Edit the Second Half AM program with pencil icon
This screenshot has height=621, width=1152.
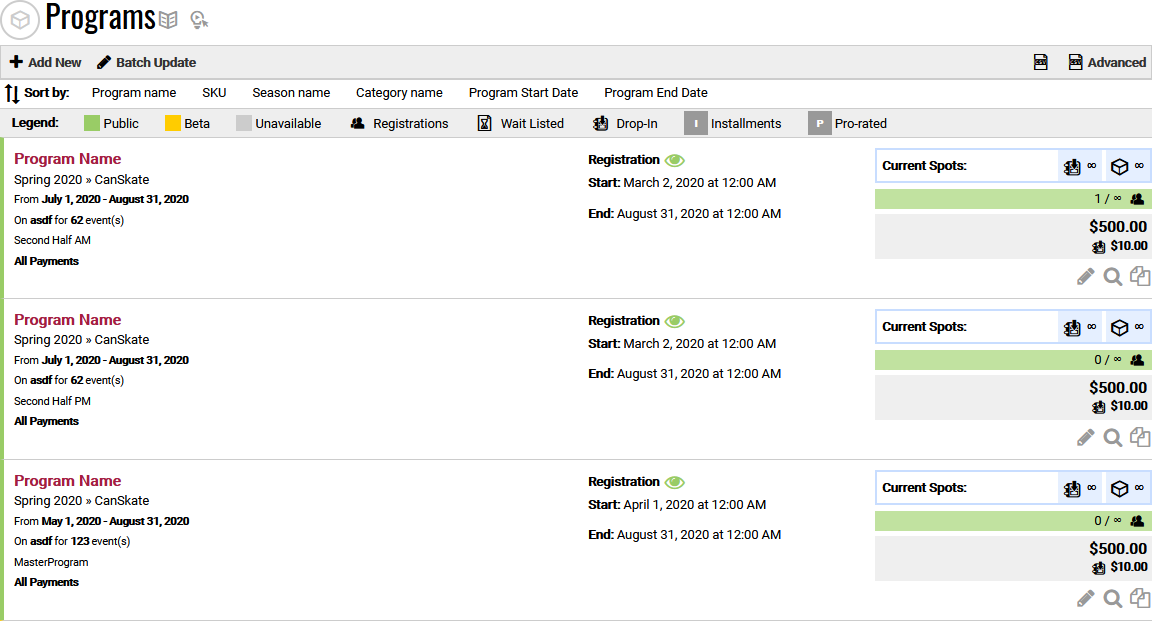tap(1085, 276)
